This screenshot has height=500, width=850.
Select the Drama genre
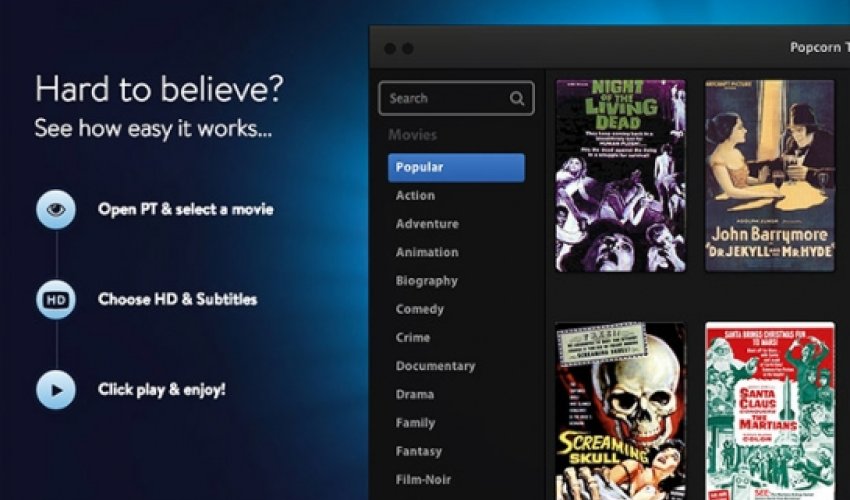(415, 394)
